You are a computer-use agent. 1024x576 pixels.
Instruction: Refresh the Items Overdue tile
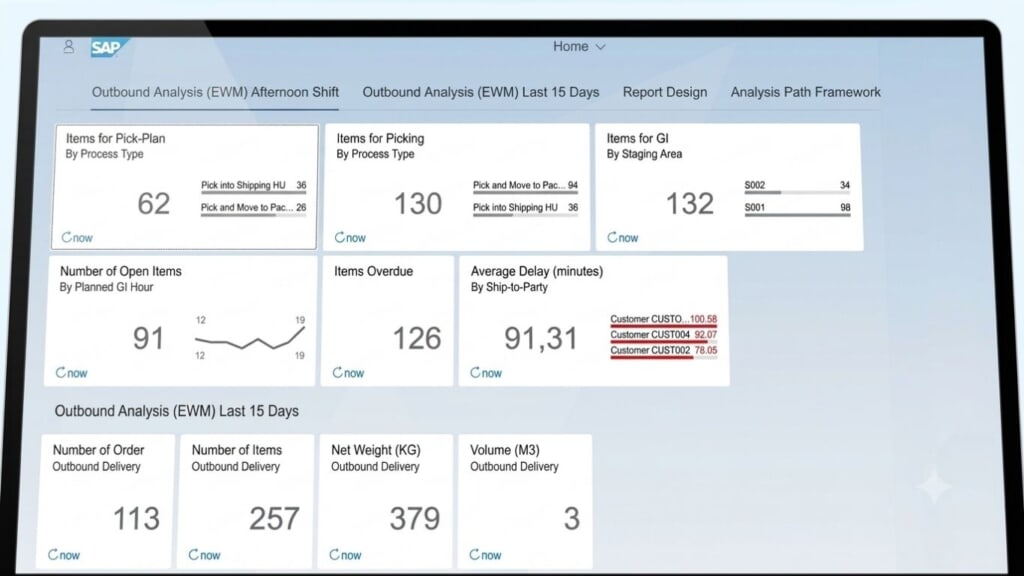(348, 373)
